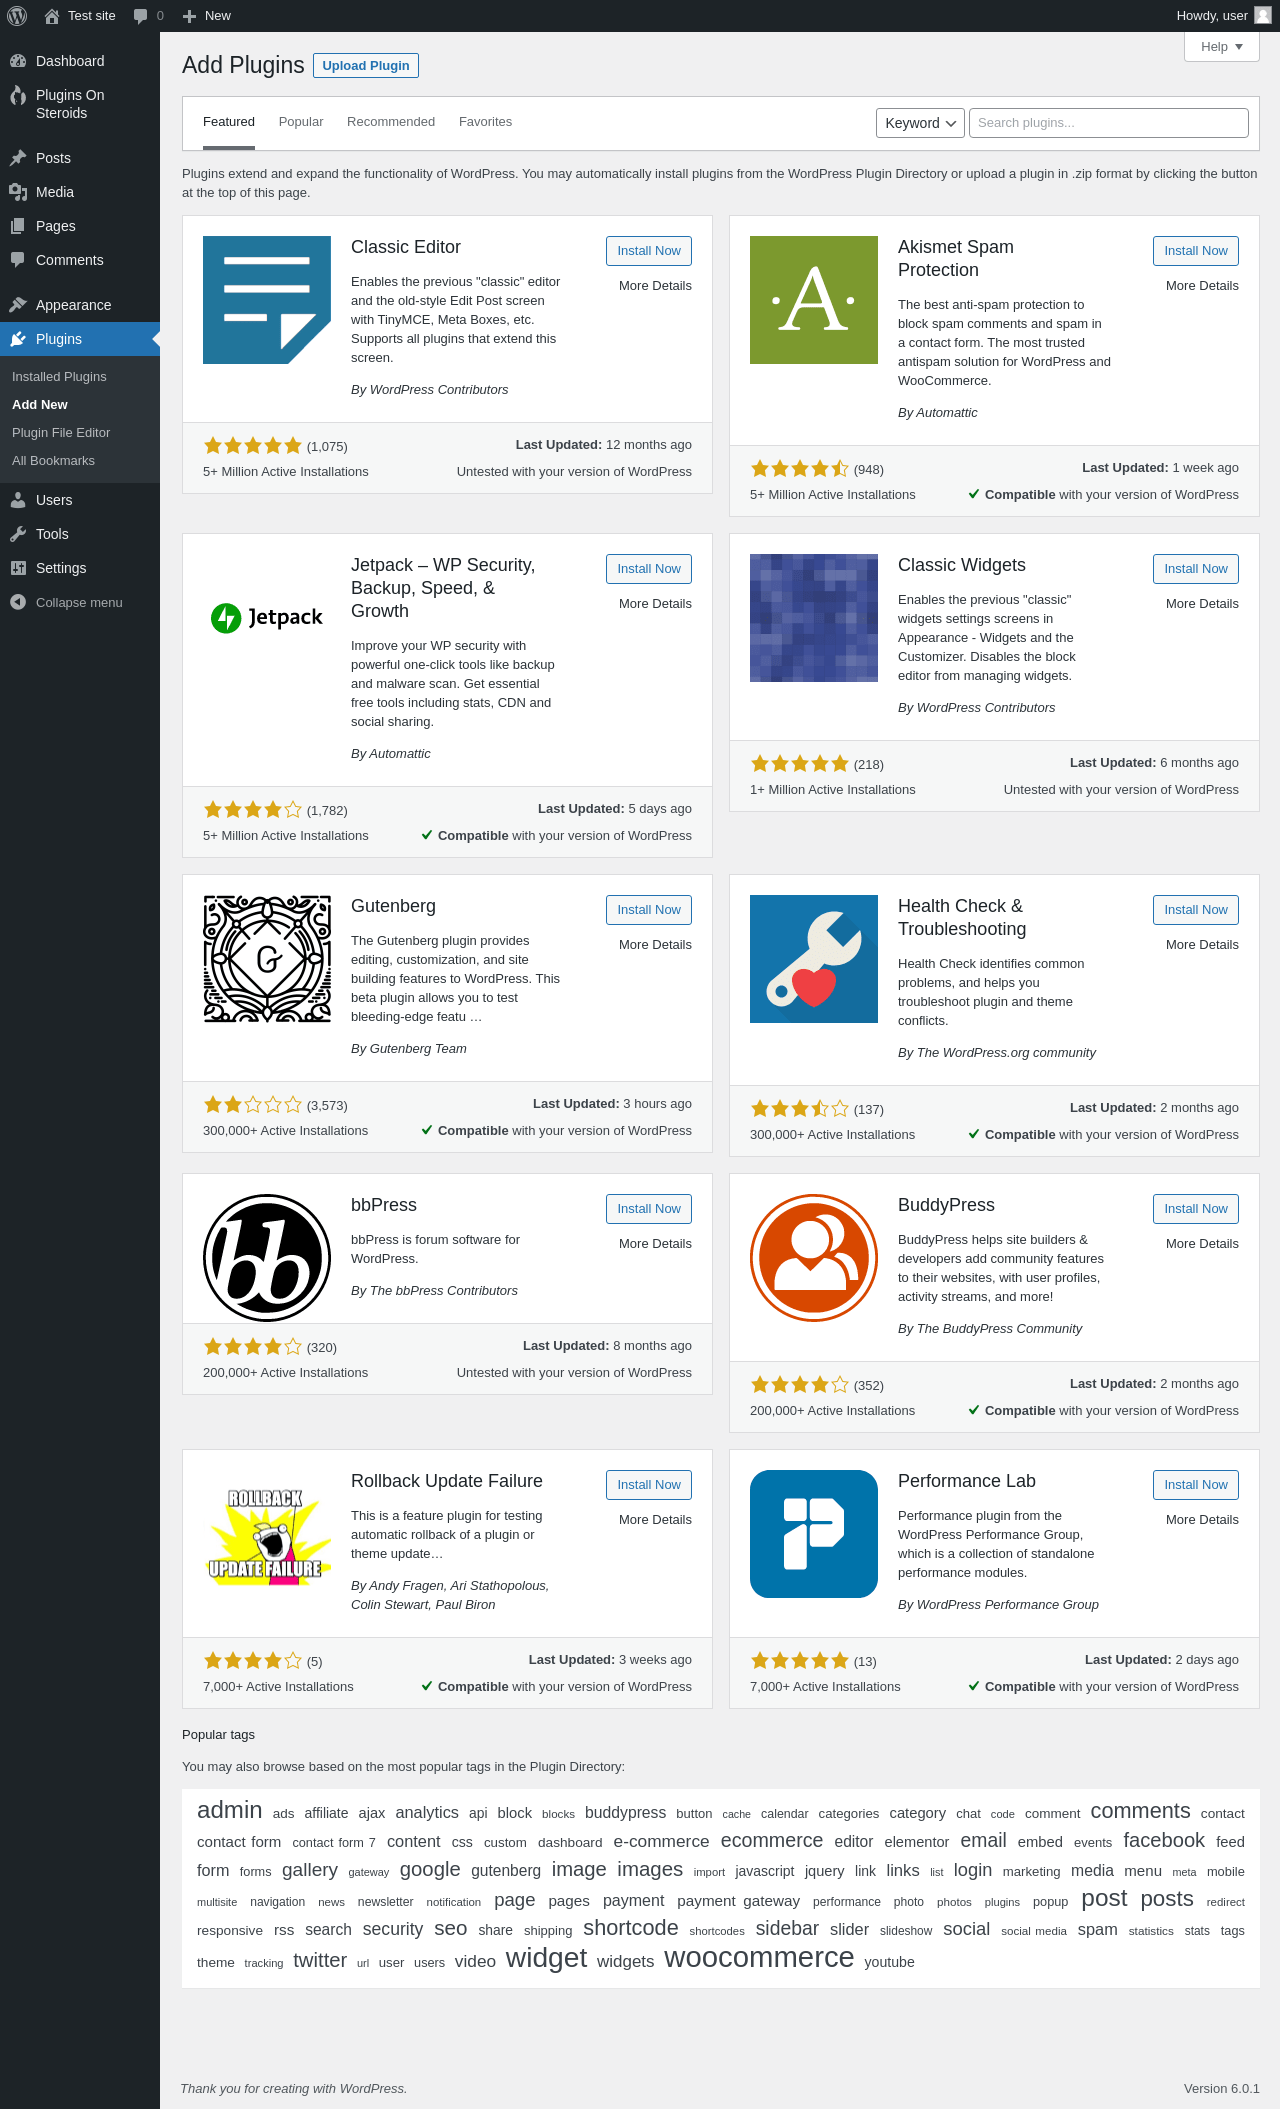Click the Plugins On Steroids icon
This screenshot has width=1280, height=2109.
[x=18, y=96]
